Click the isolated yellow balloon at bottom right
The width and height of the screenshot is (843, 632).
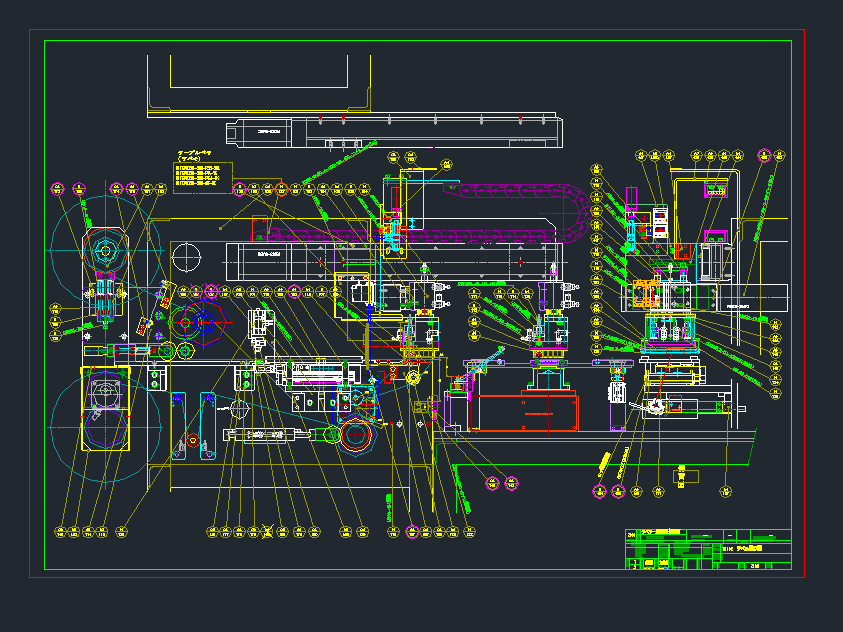pos(725,491)
